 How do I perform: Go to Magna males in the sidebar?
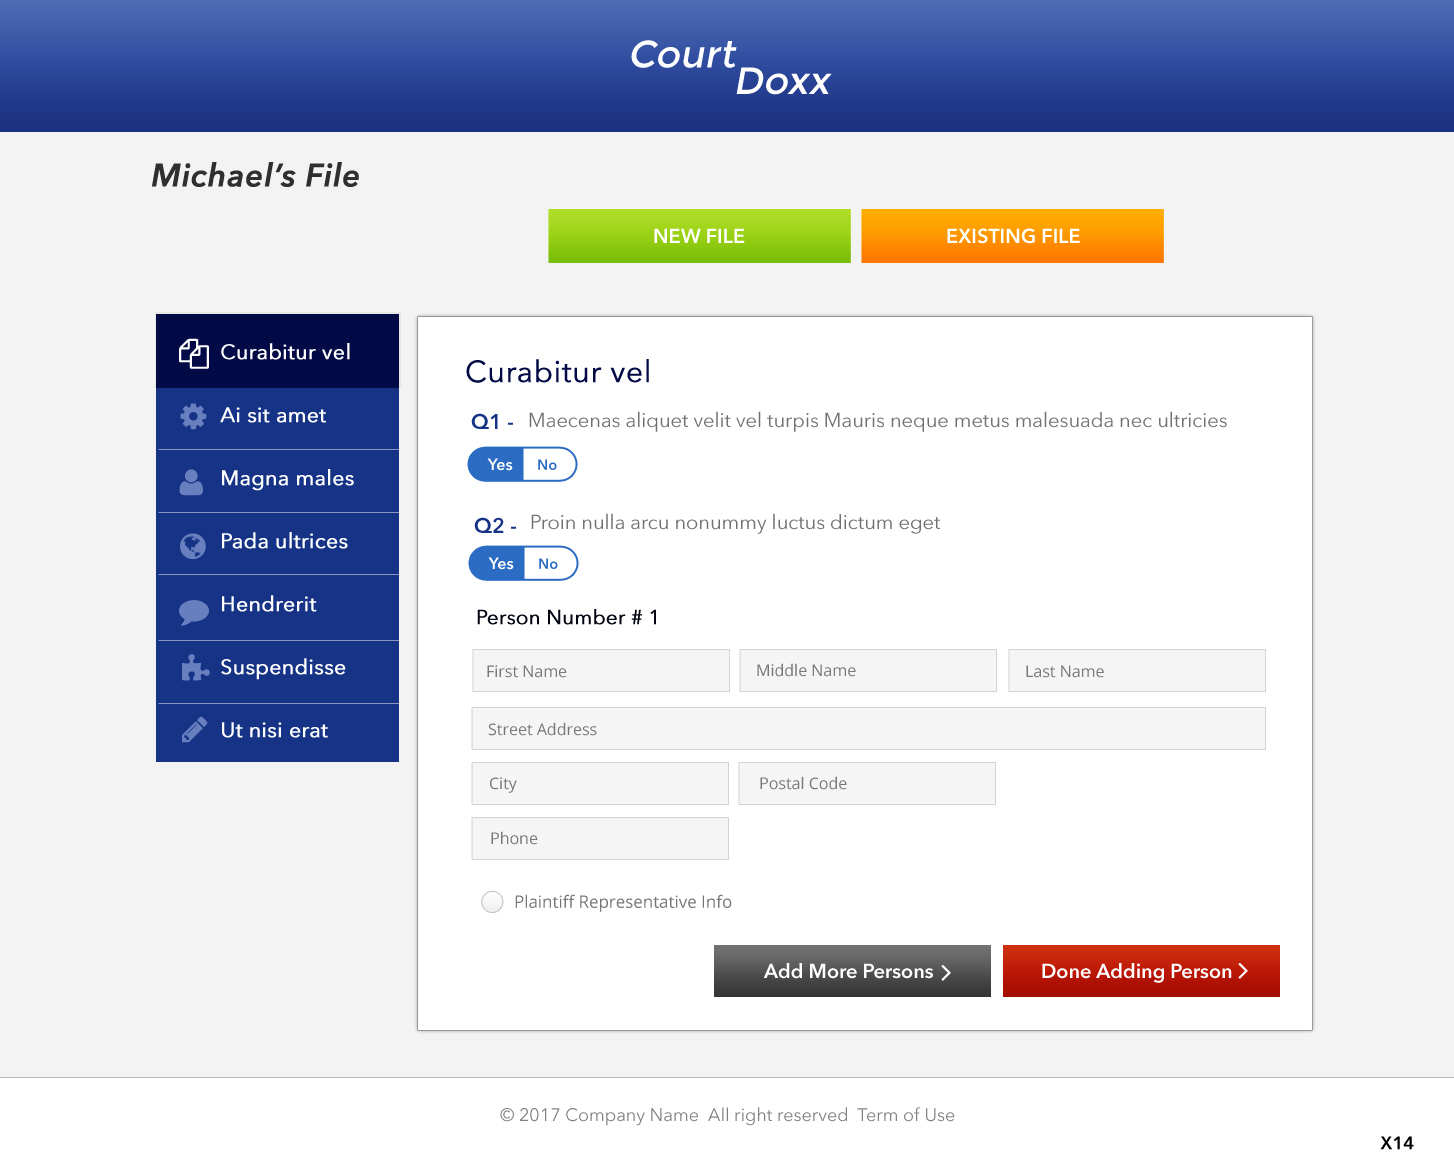tap(278, 481)
